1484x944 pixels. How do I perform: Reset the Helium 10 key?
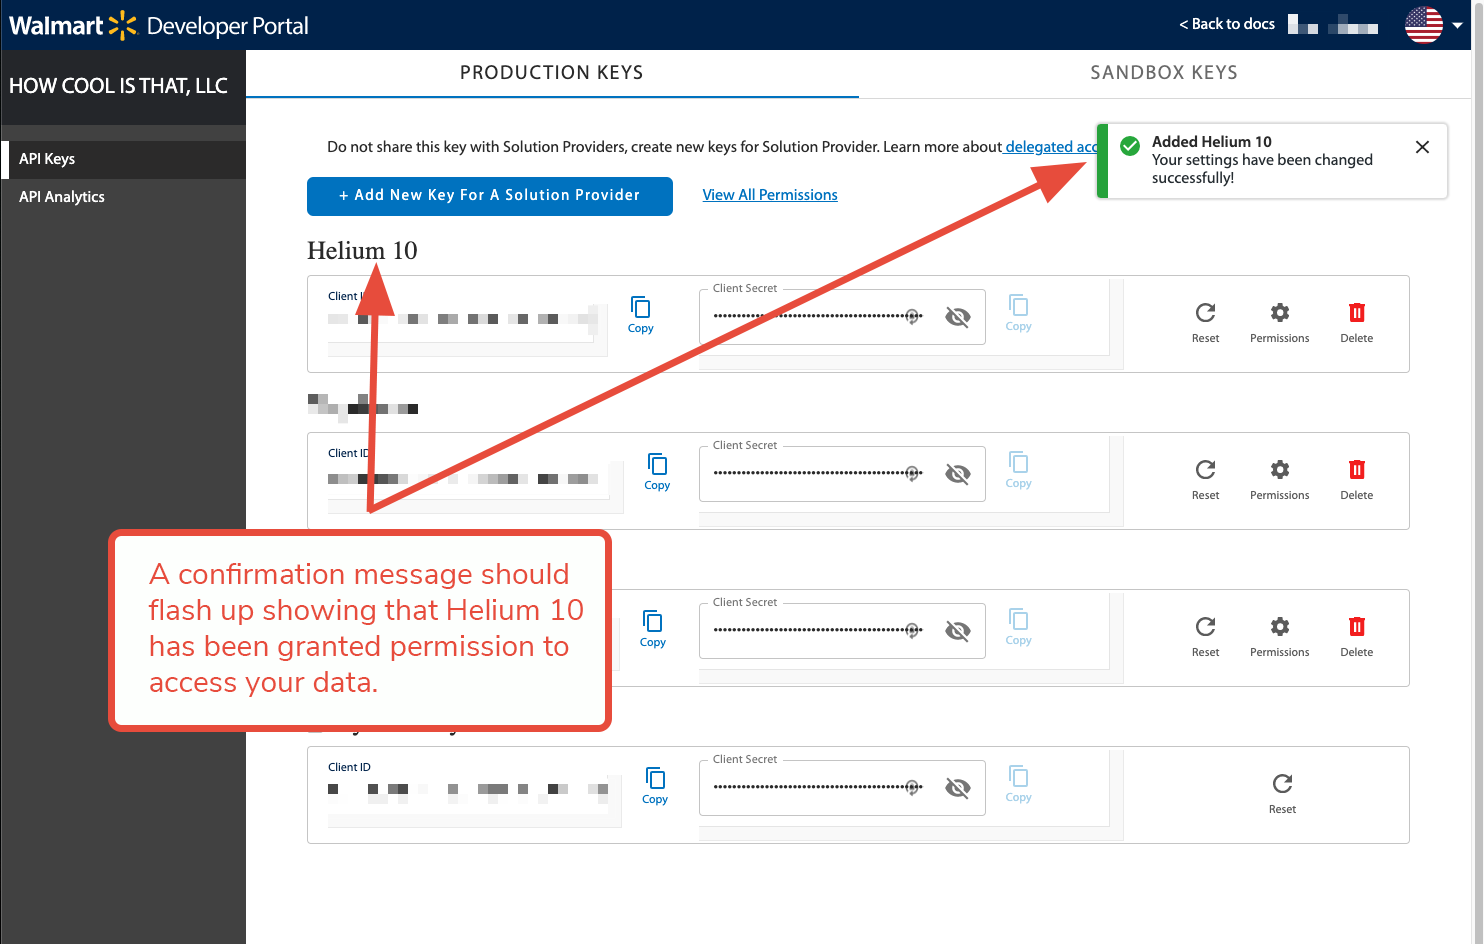point(1205,322)
